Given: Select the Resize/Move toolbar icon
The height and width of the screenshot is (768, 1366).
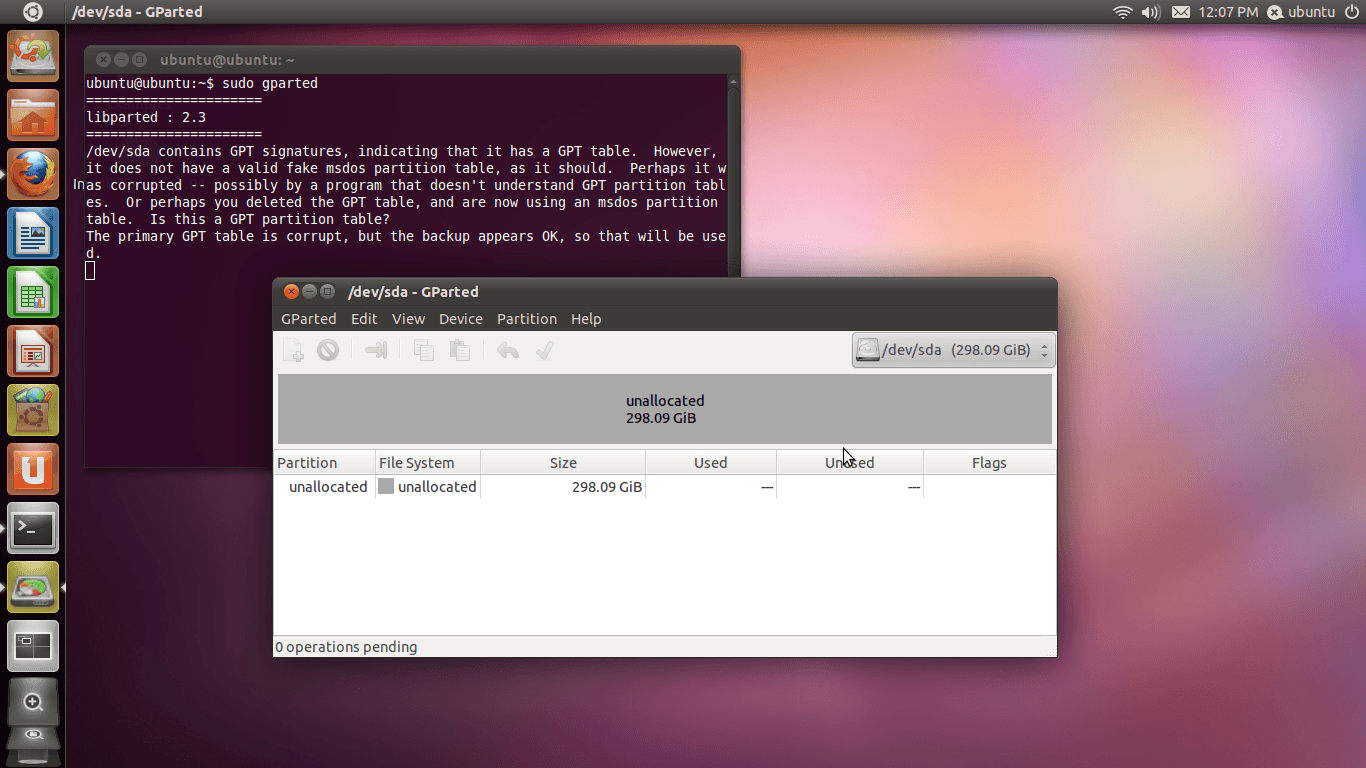Looking at the screenshot, I should click(376, 350).
